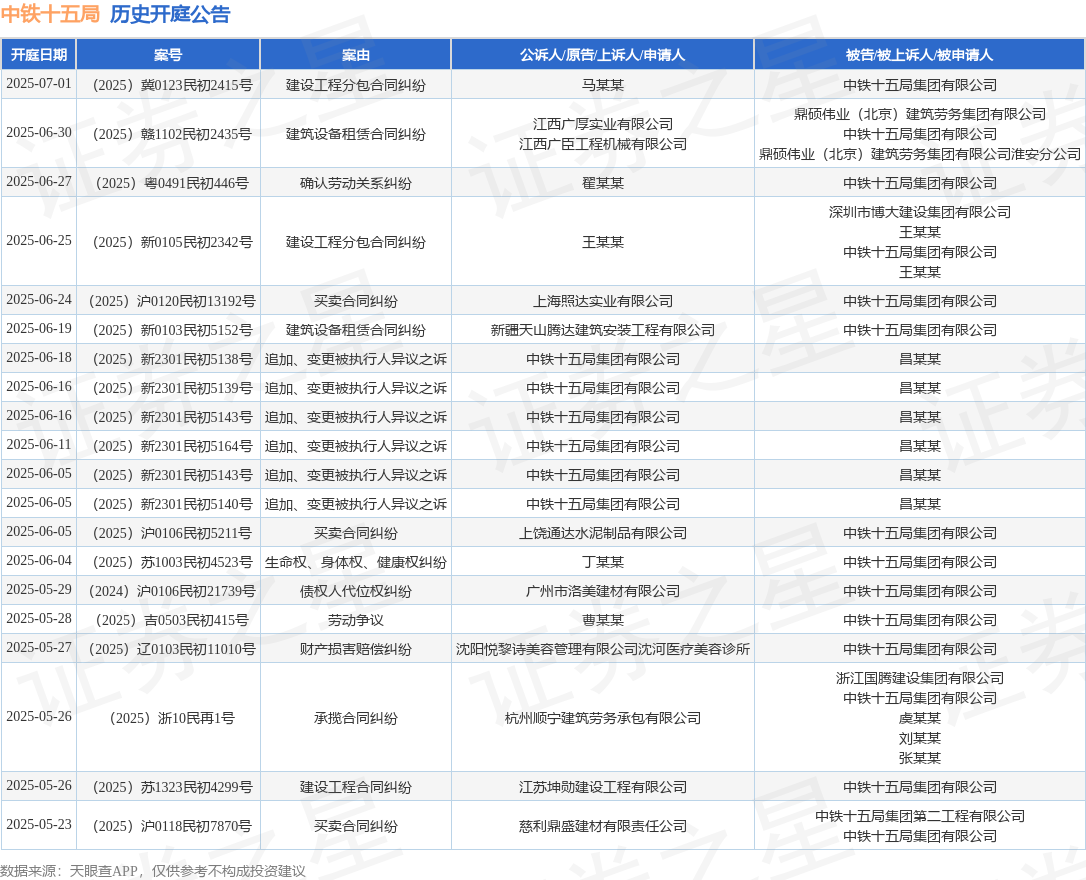Click the plaintiff 曹某某
The image size is (1086, 880).
coord(603,621)
